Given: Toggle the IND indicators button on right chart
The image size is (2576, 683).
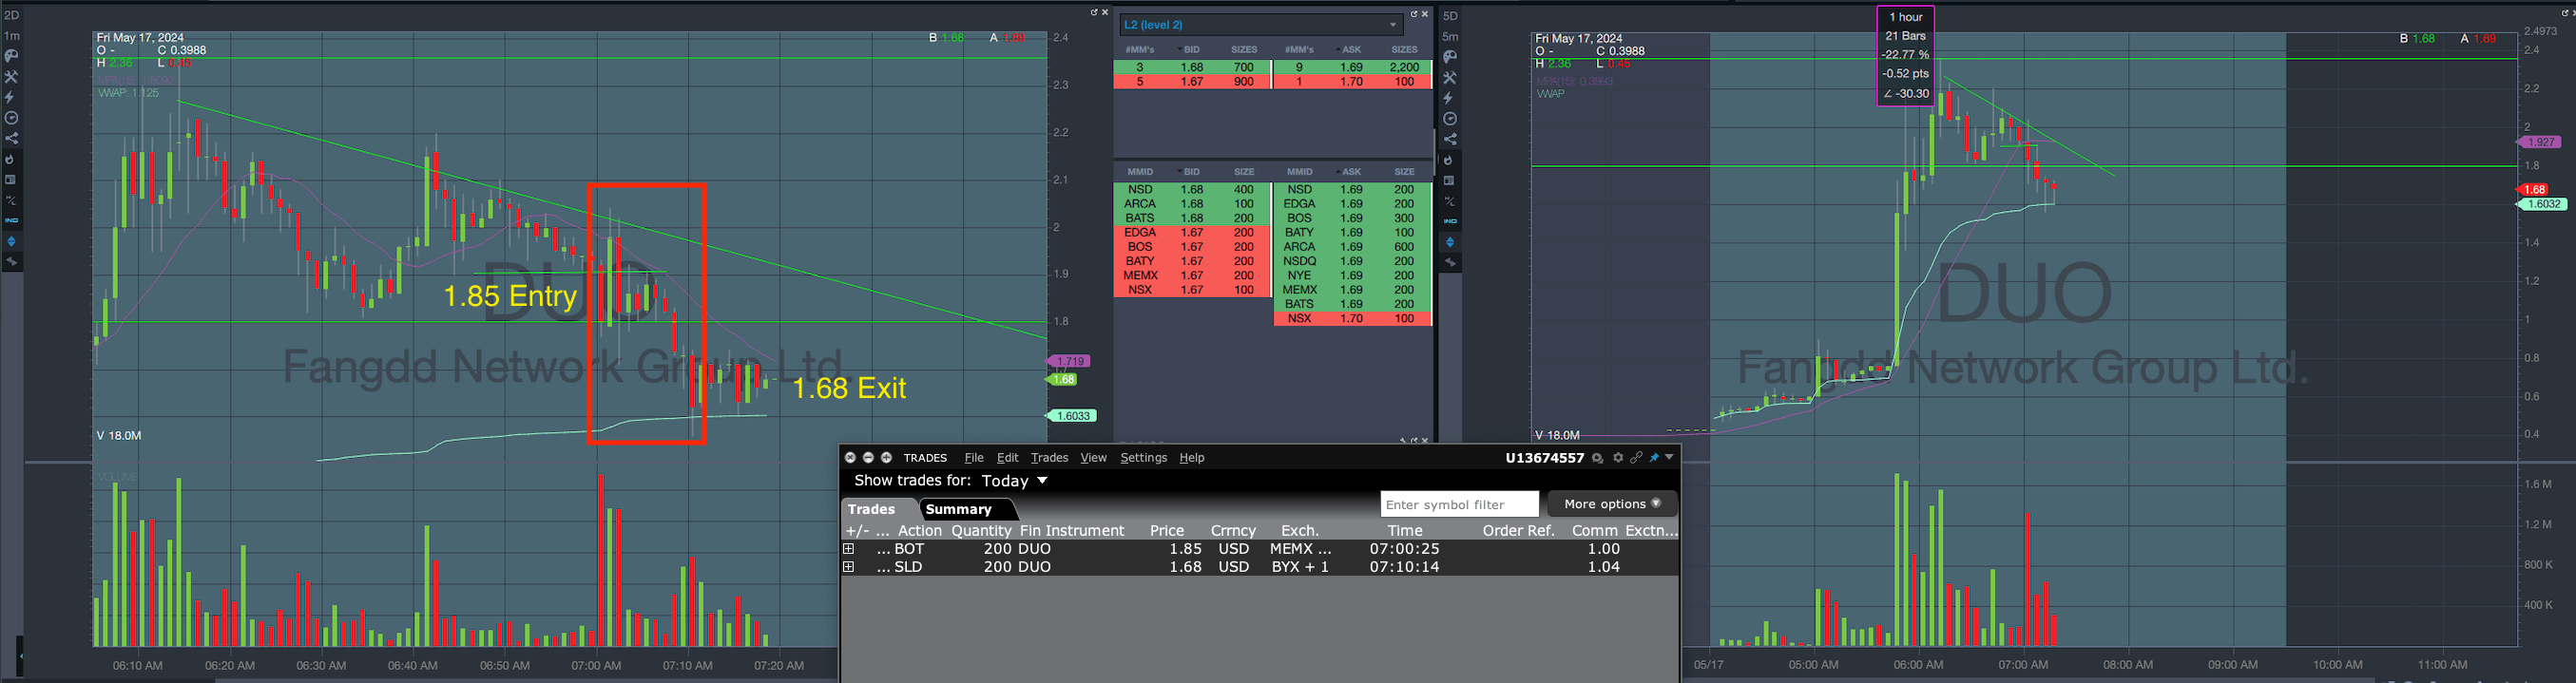Looking at the screenshot, I should pyautogui.click(x=1450, y=221).
